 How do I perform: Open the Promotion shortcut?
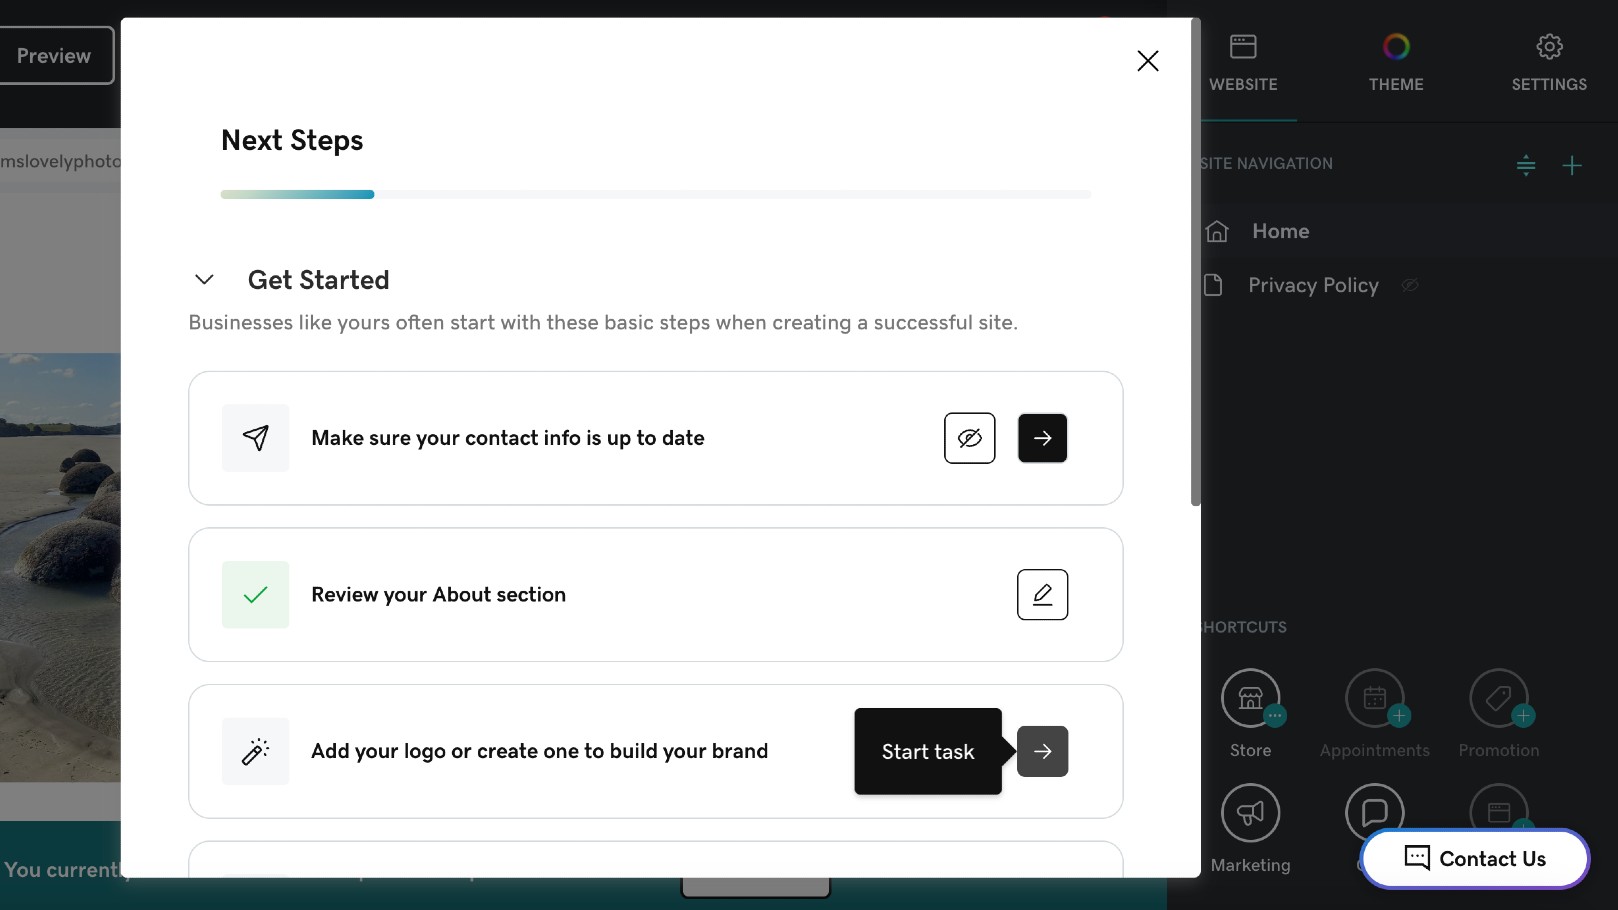pos(1499,714)
